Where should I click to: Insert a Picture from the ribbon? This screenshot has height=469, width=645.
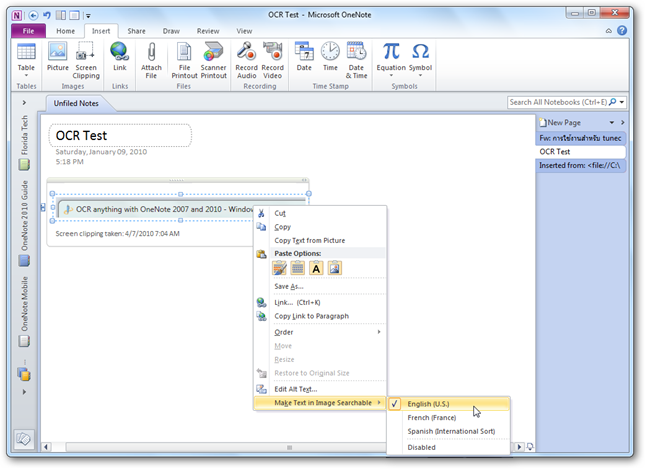(x=58, y=56)
